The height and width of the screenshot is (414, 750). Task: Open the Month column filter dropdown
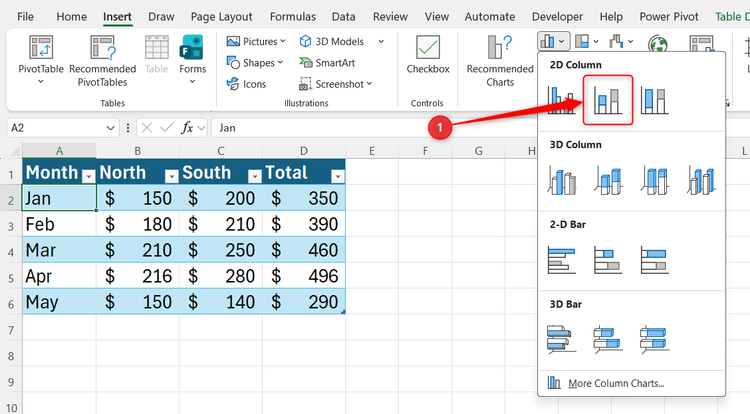click(x=88, y=176)
